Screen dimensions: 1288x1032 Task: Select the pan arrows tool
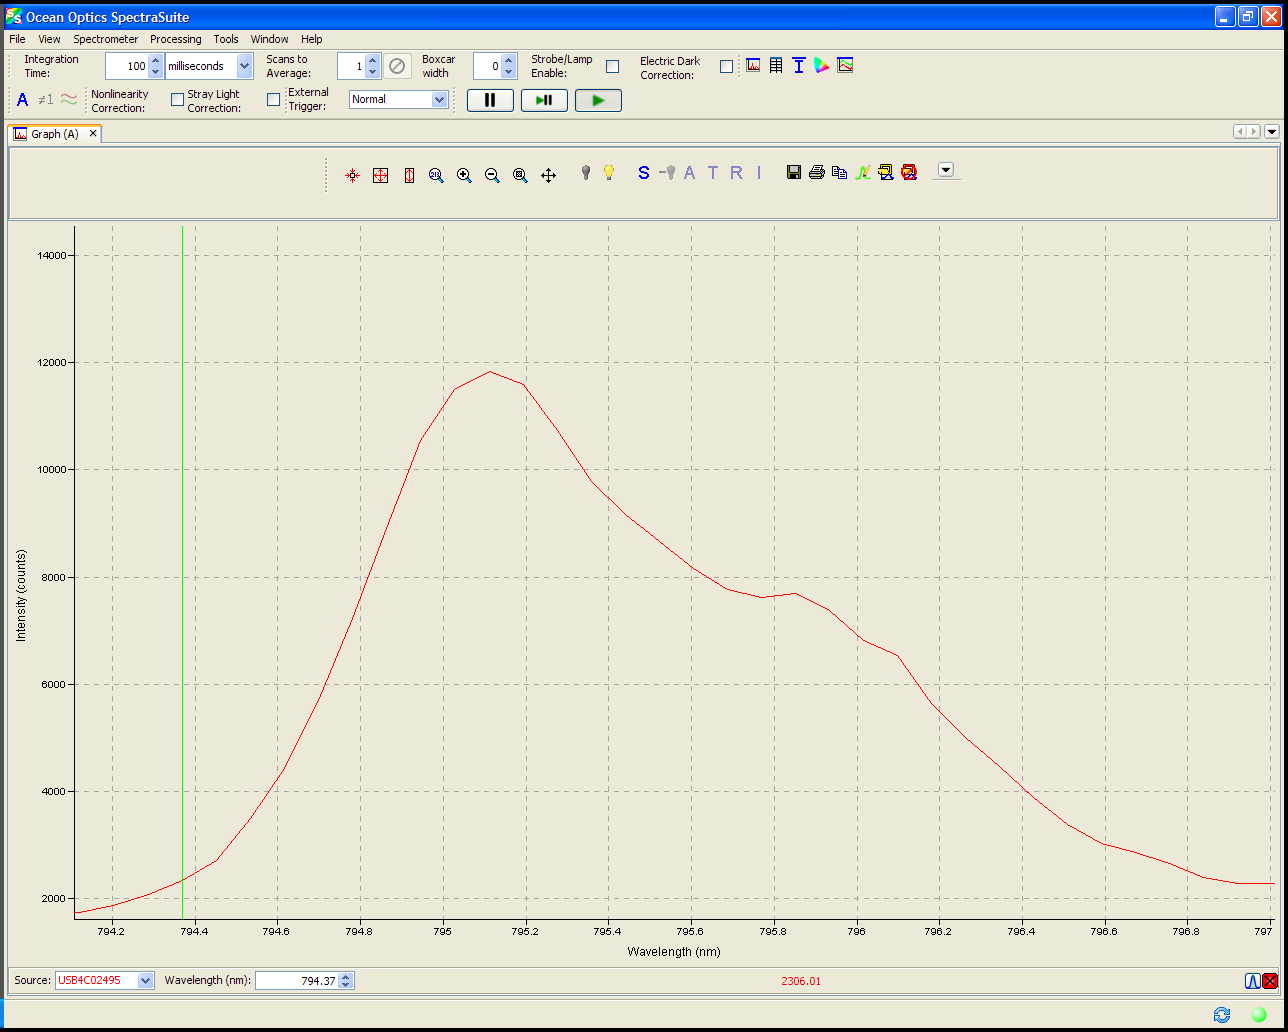coord(548,175)
